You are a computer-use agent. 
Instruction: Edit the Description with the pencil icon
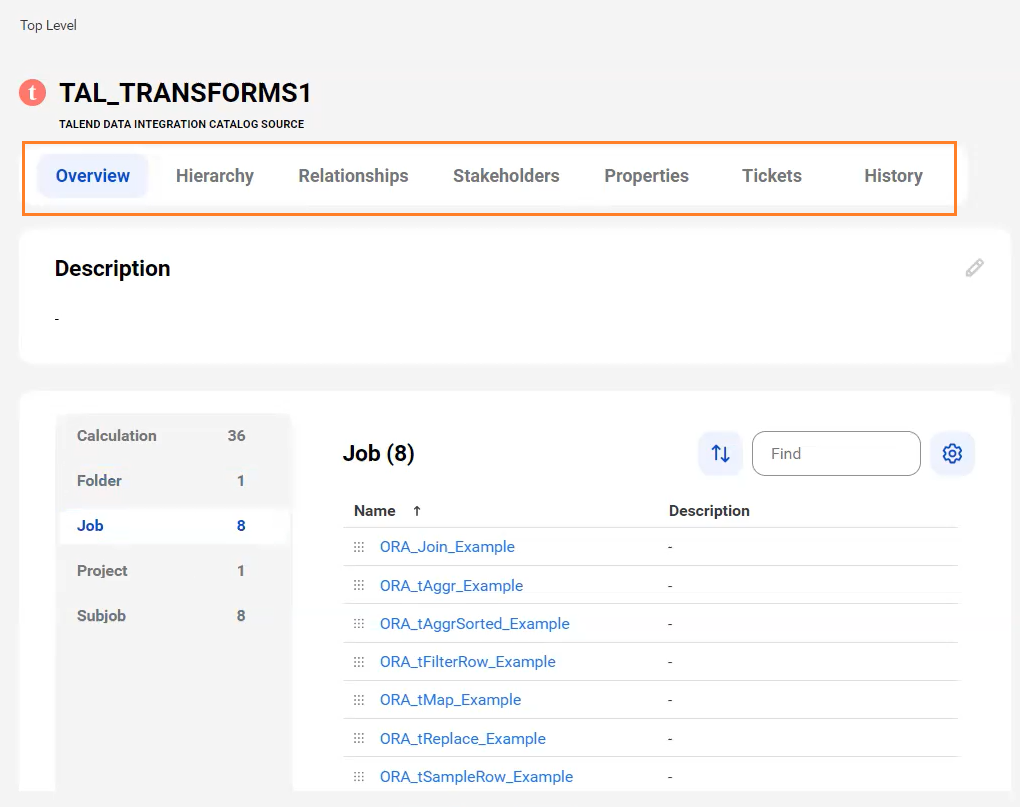point(974,268)
